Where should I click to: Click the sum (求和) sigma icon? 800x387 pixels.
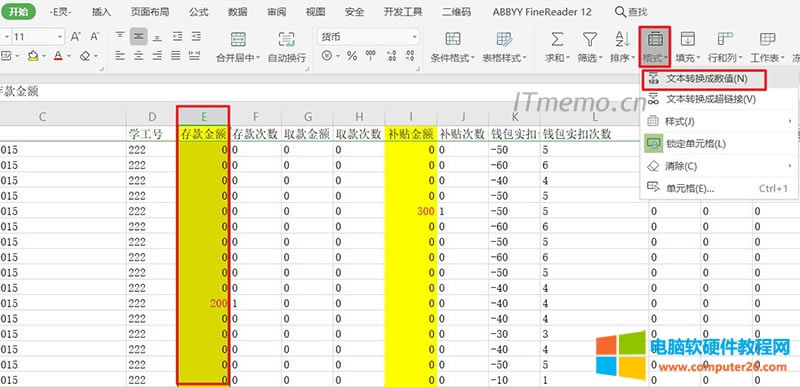[558, 39]
